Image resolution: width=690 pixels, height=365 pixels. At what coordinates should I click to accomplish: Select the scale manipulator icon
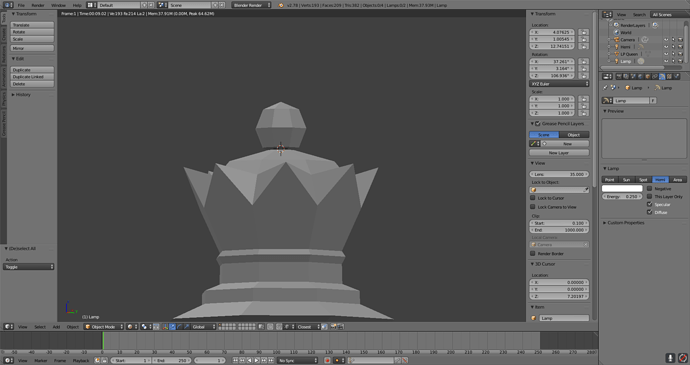point(186,327)
